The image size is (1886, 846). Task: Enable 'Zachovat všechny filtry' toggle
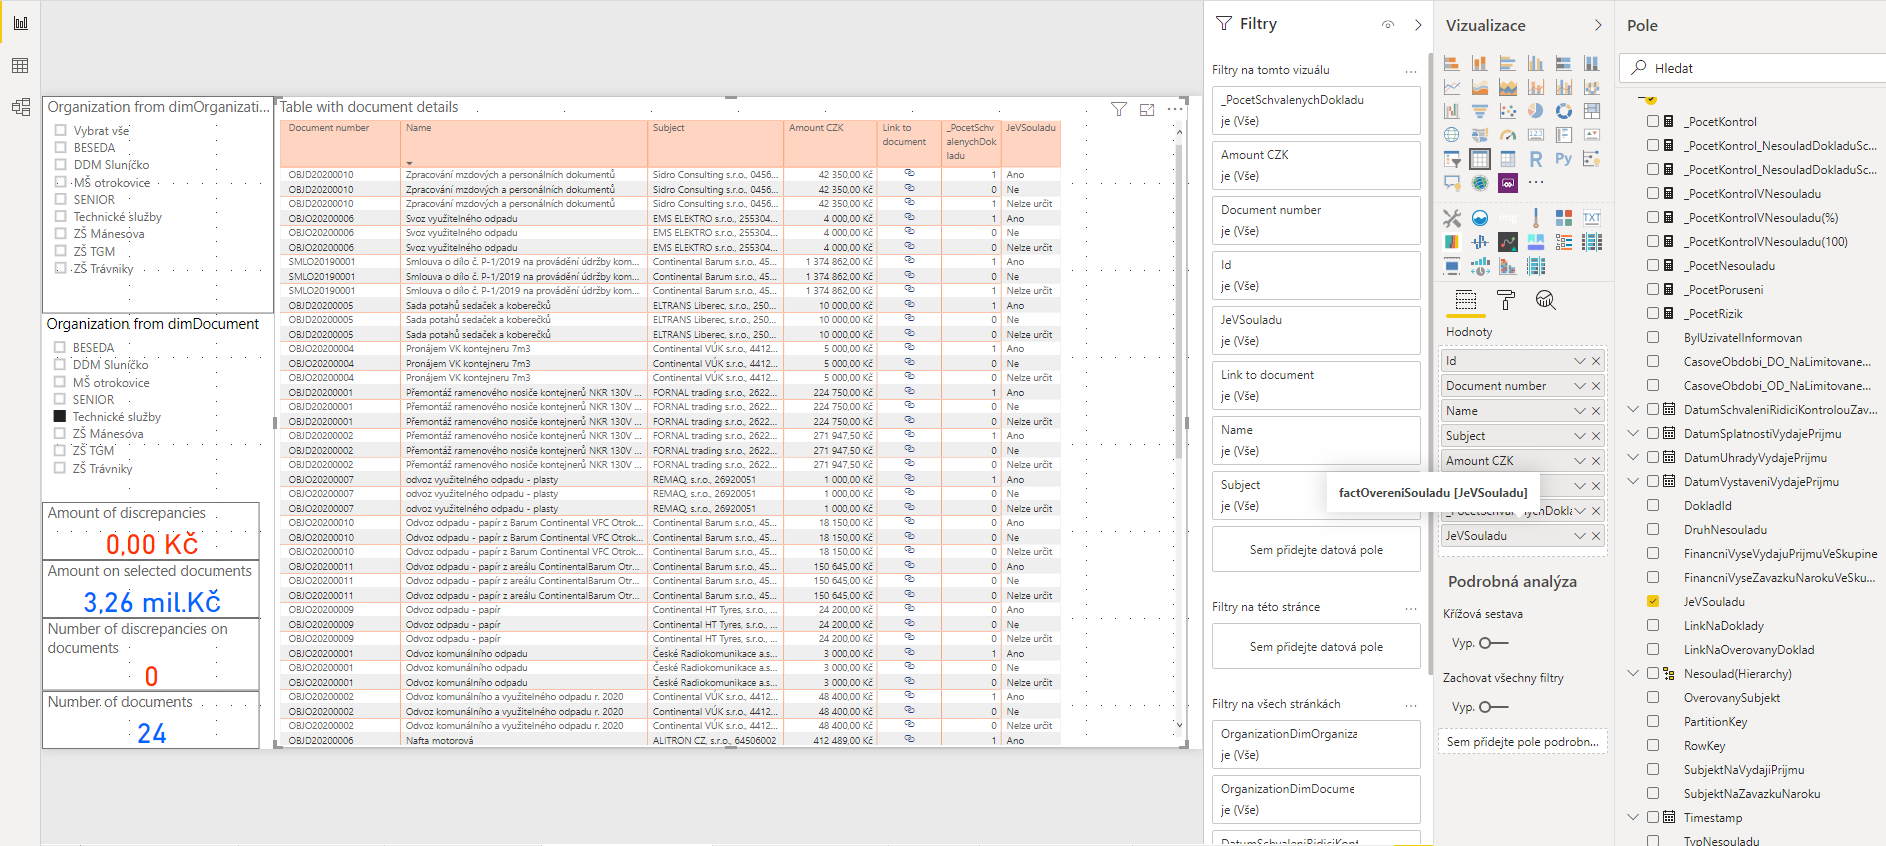tap(1493, 707)
